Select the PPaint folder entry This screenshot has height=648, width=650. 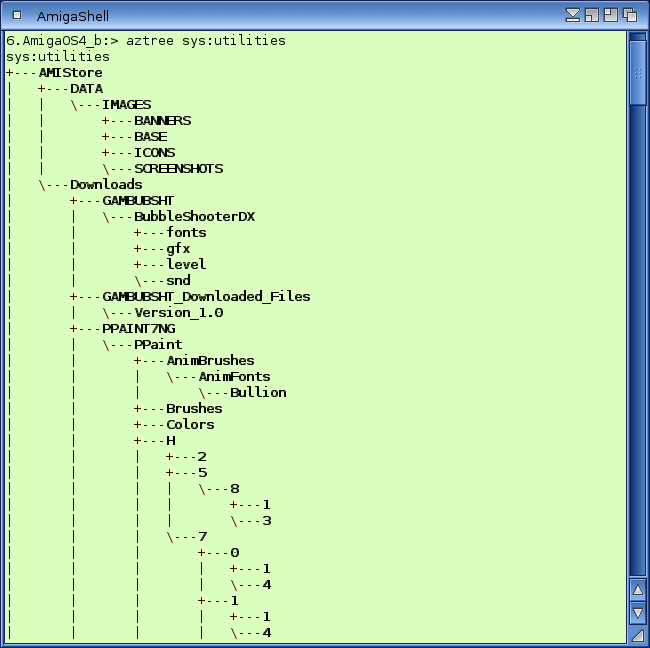pos(158,345)
